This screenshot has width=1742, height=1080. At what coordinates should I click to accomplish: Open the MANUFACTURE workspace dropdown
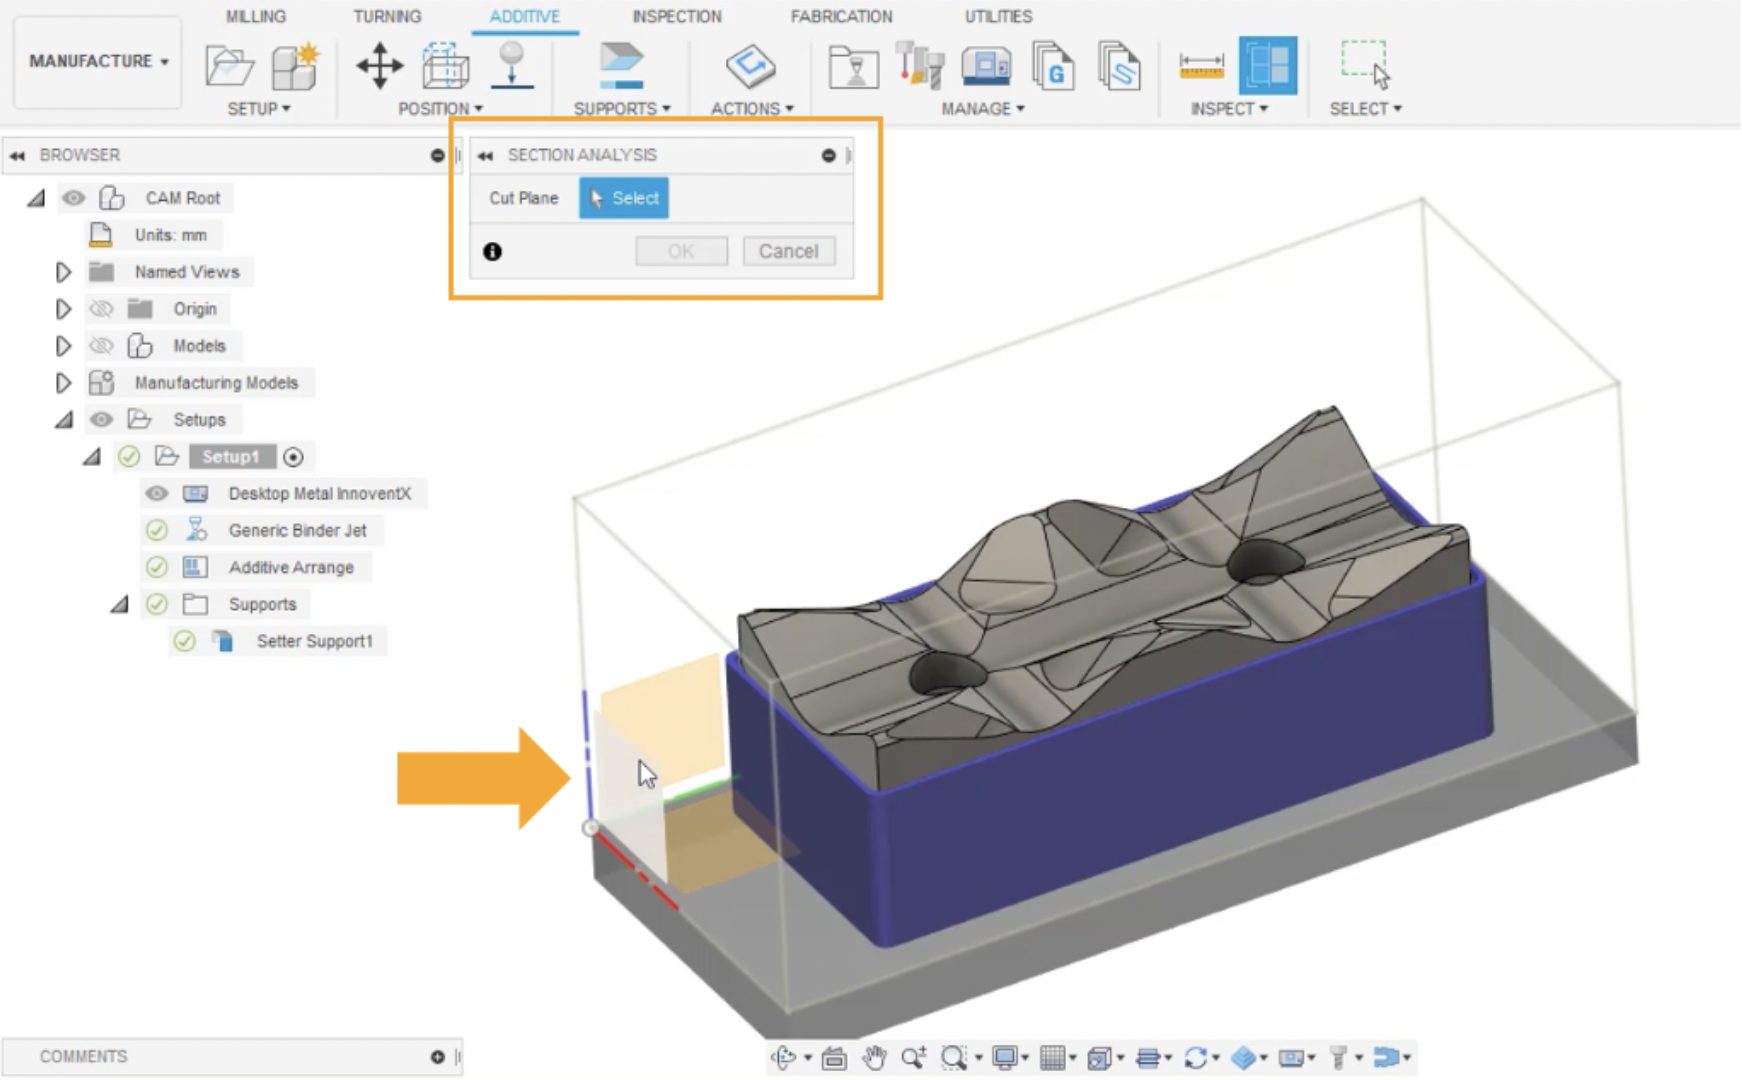click(x=98, y=61)
